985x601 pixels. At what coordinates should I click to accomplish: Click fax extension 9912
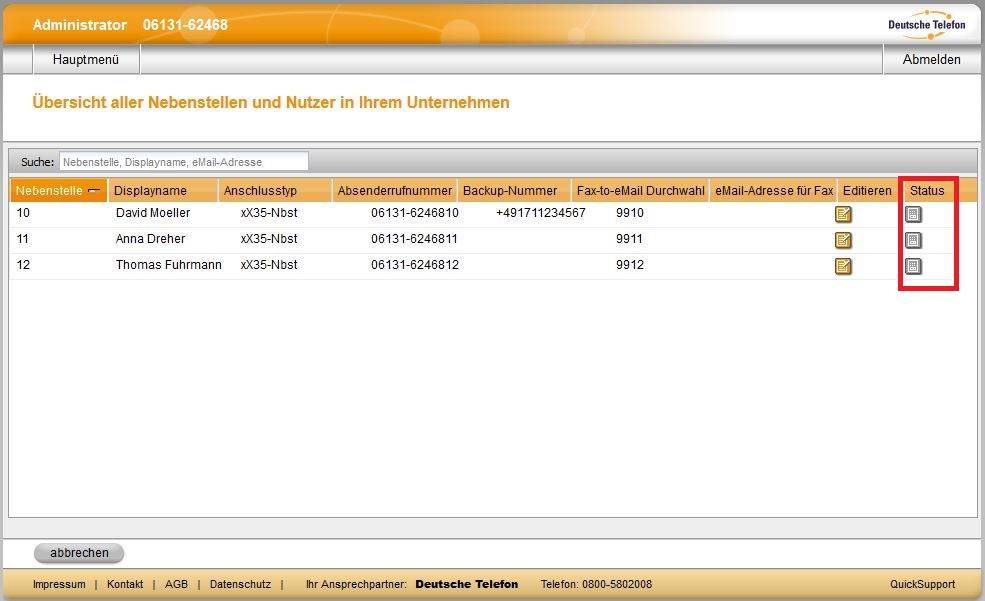click(x=629, y=265)
